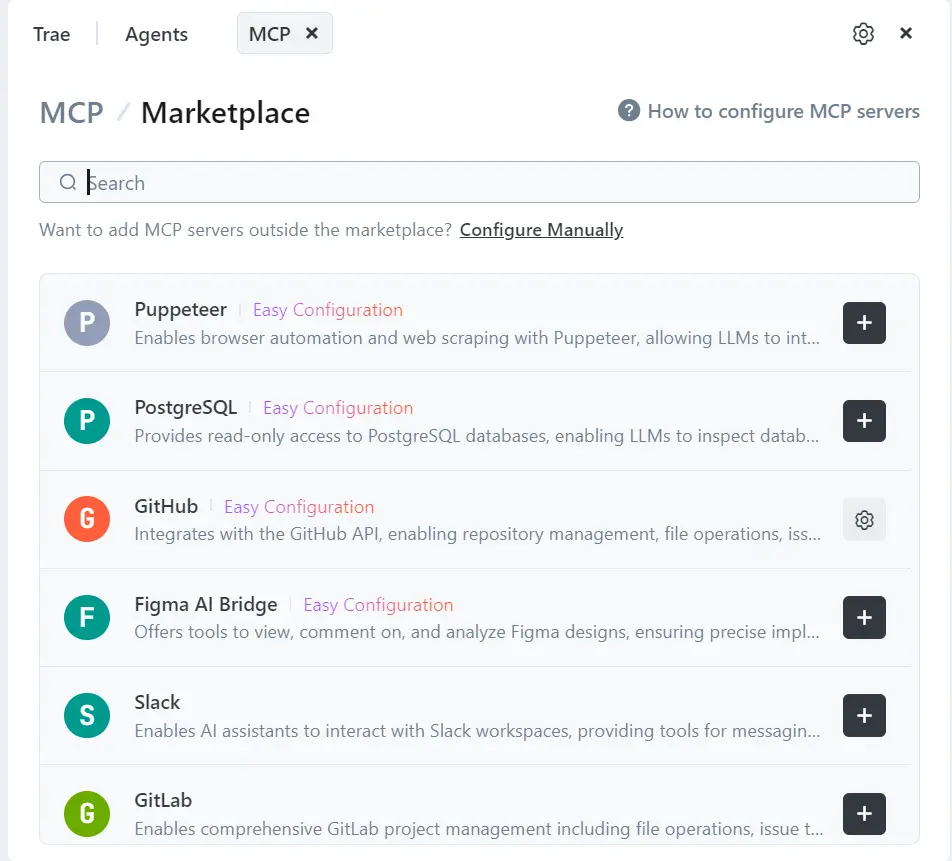
Task: Switch to the Agents tab
Action: 156,34
